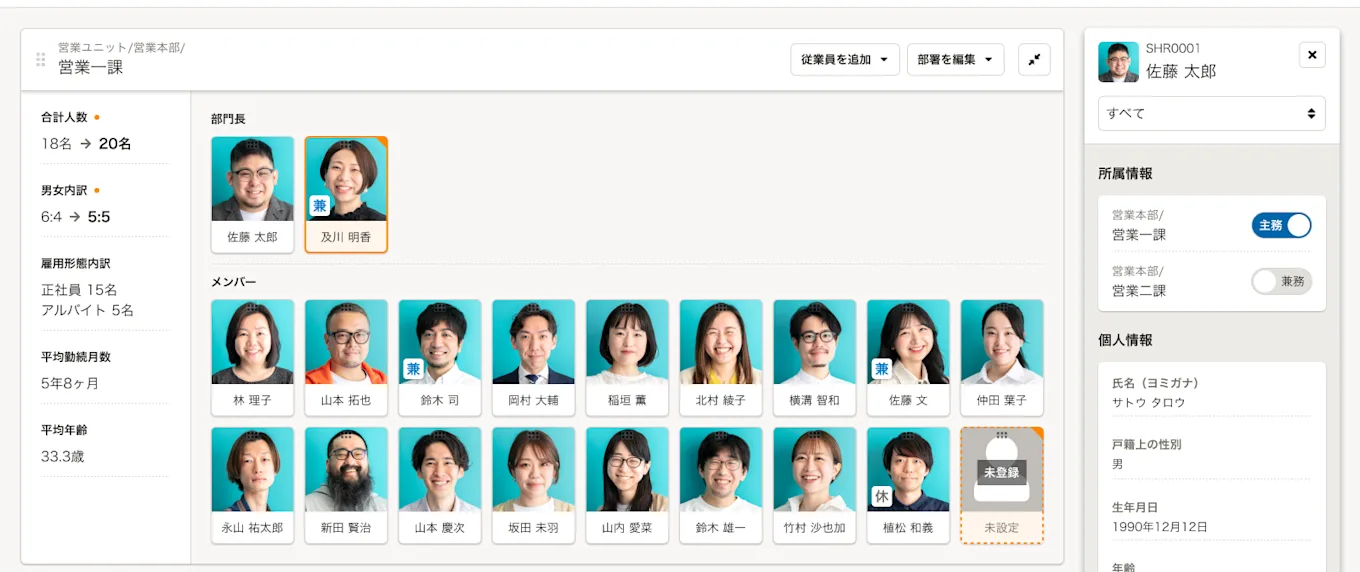
Task: Select member card 佐藤 文
Action: coord(909,358)
